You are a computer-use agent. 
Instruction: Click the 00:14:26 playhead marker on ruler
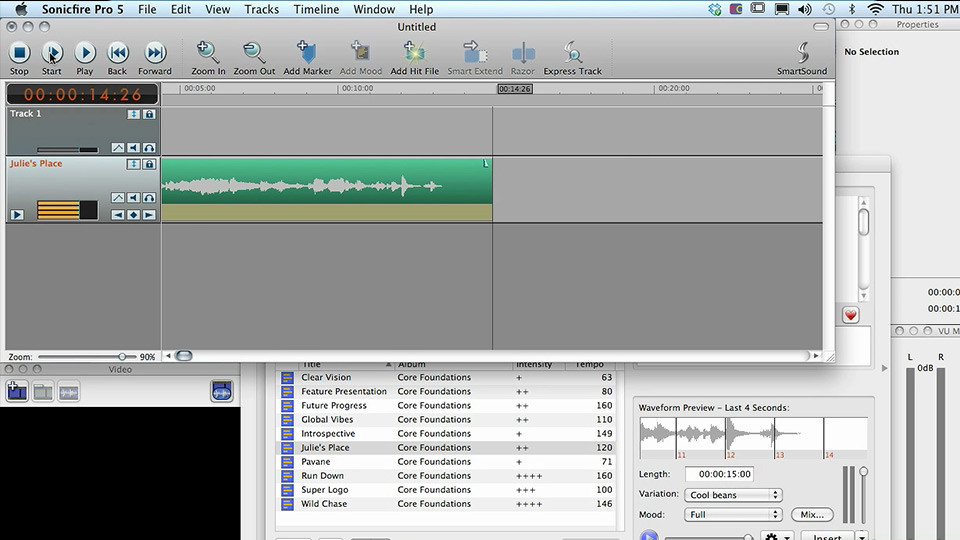(515, 89)
